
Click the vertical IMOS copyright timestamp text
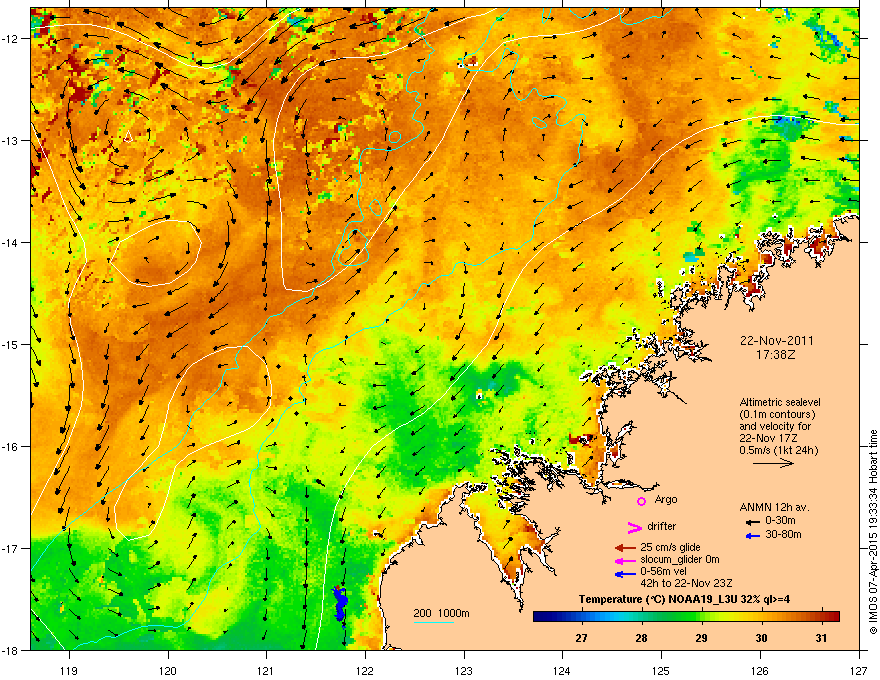(873, 532)
